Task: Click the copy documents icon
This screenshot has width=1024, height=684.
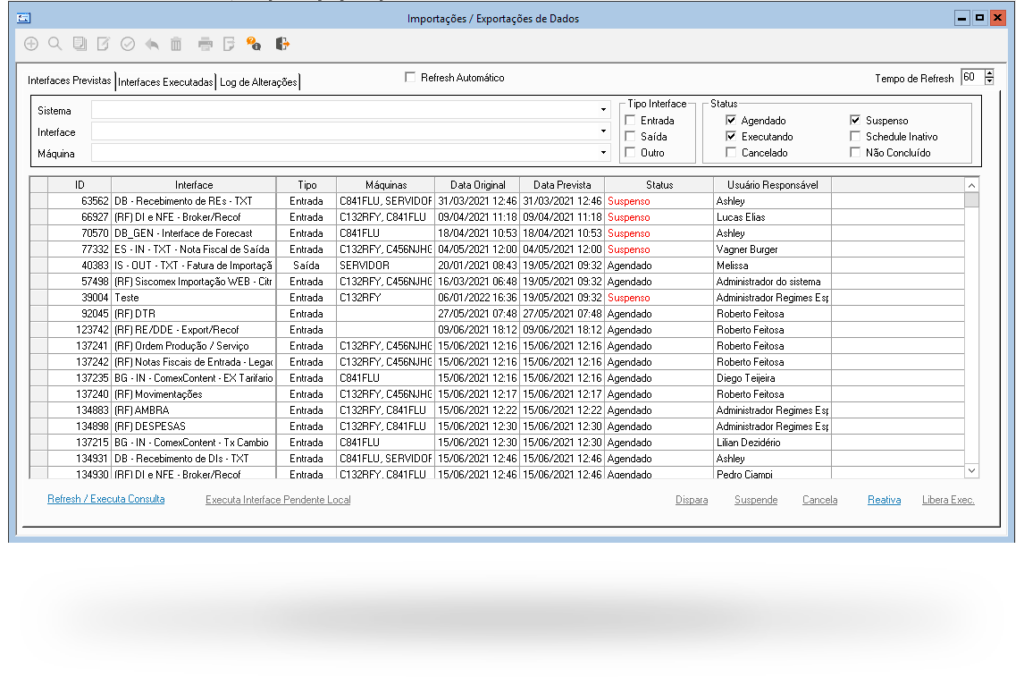Action: tap(80, 44)
